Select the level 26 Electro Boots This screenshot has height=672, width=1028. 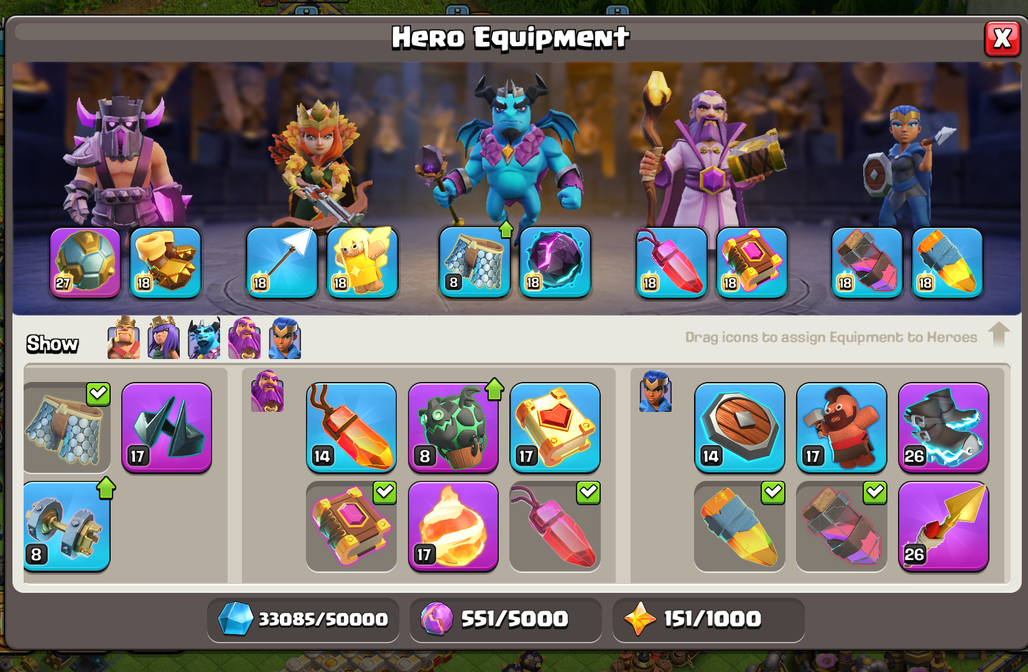943,427
